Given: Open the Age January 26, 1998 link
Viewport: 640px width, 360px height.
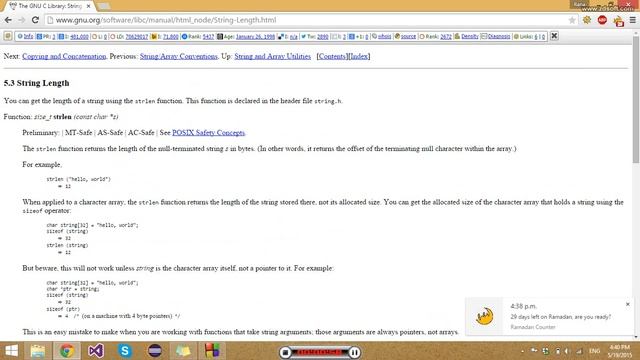Looking at the screenshot, I should tap(255, 36).
